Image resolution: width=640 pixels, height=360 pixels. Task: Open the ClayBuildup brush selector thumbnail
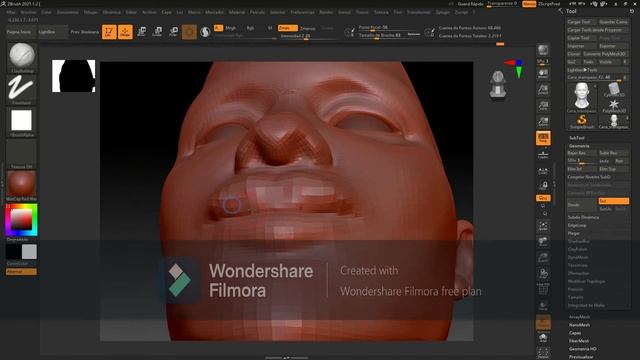(x=22, y=56)
